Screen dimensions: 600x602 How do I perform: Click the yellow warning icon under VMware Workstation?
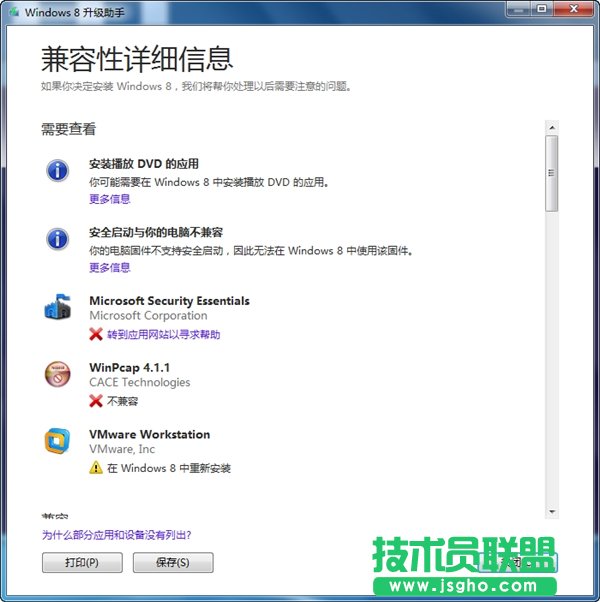pyautogui.click(x=96, y=468)
